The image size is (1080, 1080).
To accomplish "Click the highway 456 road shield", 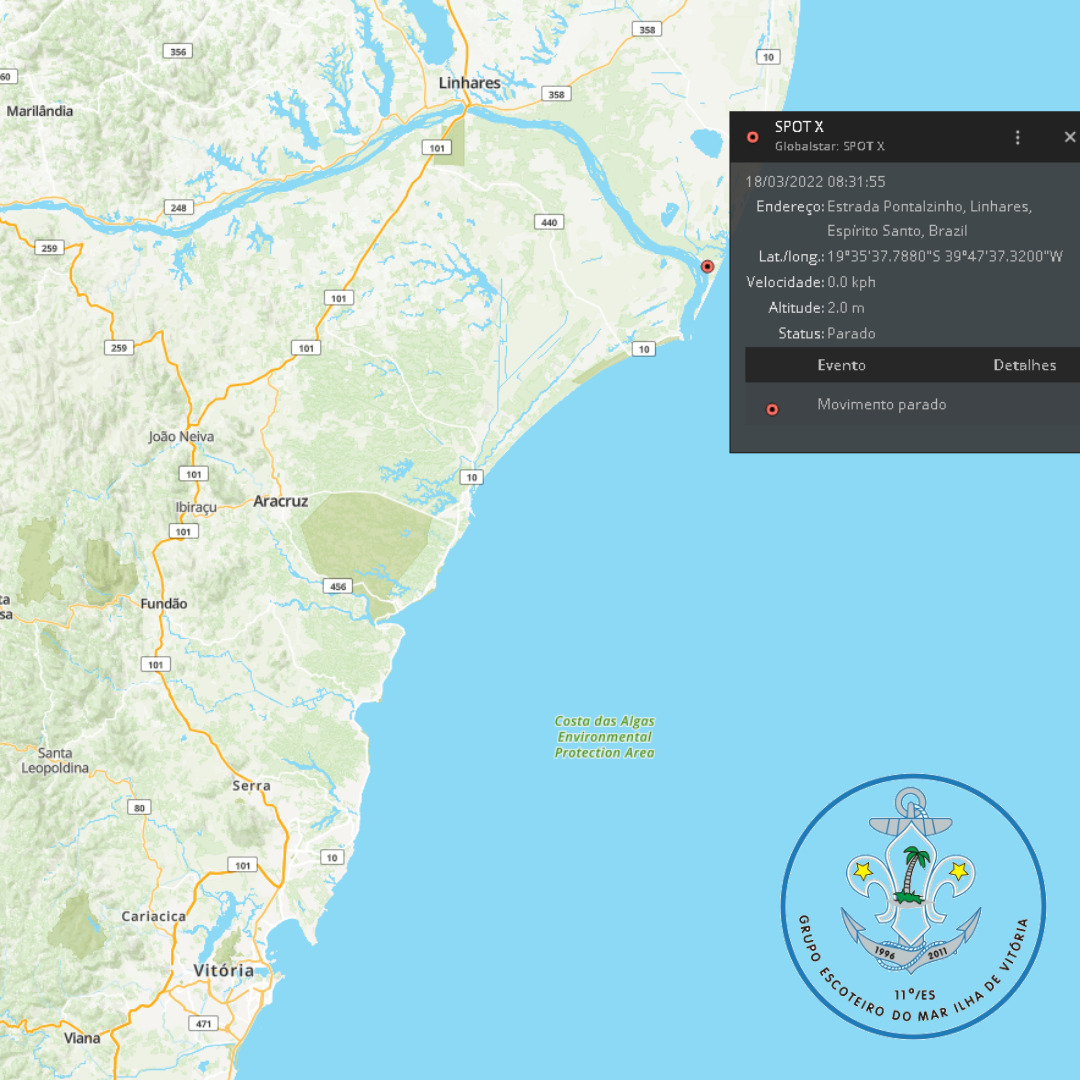I will 338,586.
